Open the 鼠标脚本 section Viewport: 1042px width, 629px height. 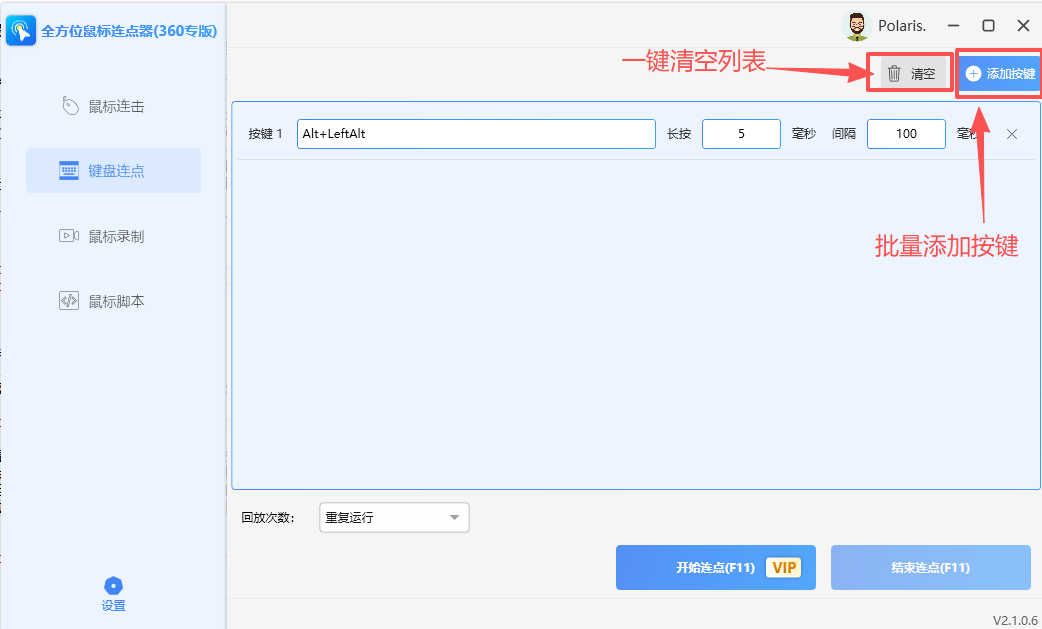[113, 300]
